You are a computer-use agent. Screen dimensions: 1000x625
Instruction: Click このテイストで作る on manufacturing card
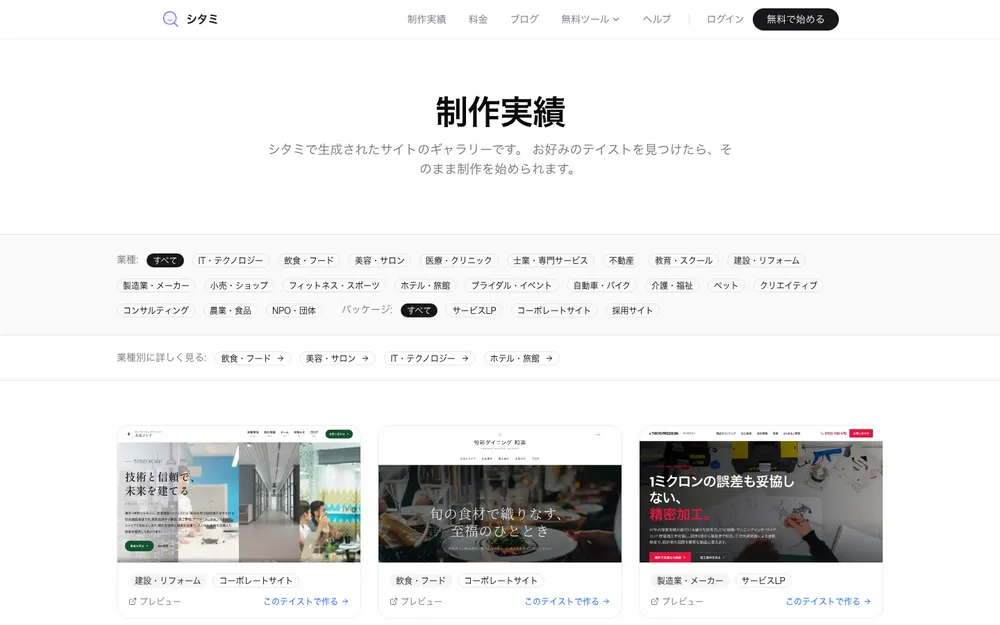click(x=828, y=601)
